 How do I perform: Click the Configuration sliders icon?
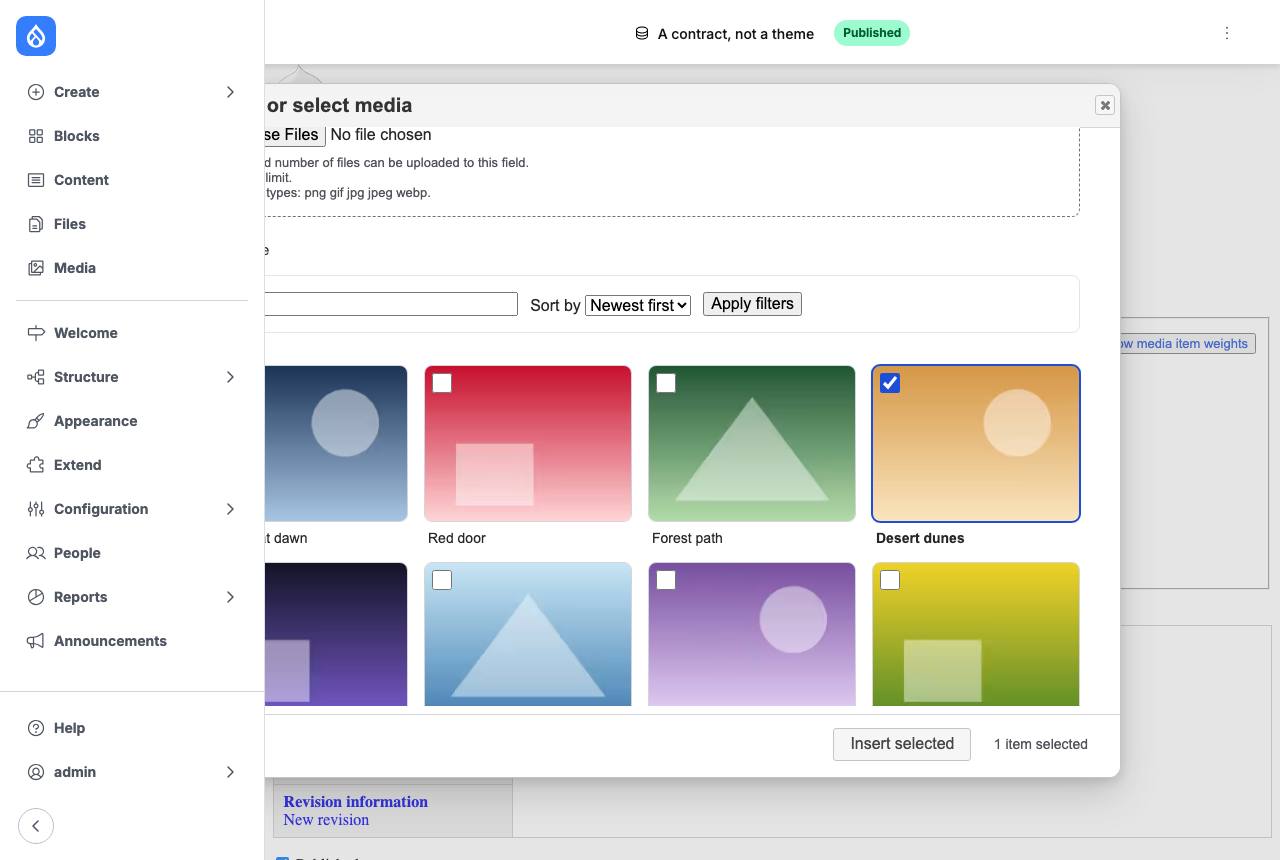[x=36, y=509]
